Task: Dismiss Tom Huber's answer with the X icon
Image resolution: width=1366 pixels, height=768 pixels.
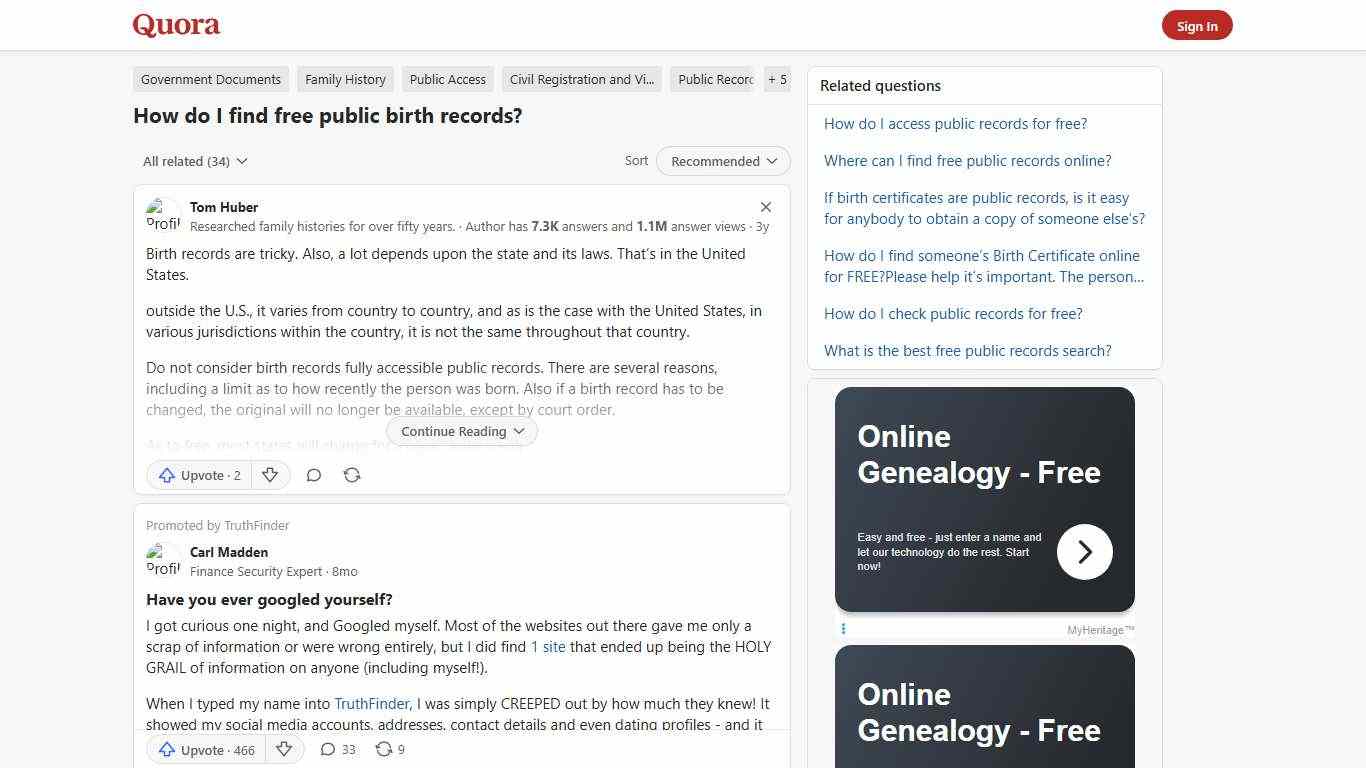Action: pyautogui.click(x=765, y=206)
